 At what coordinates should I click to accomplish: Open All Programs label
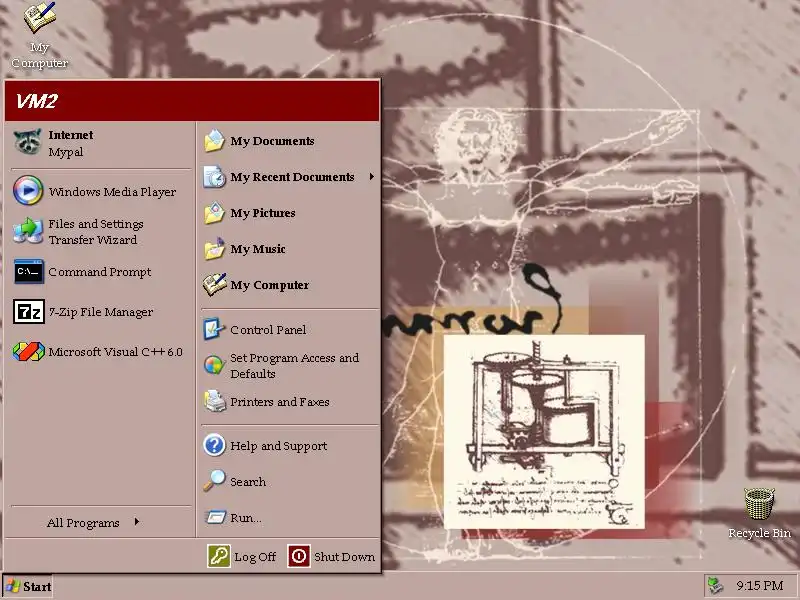pos(83,522)
